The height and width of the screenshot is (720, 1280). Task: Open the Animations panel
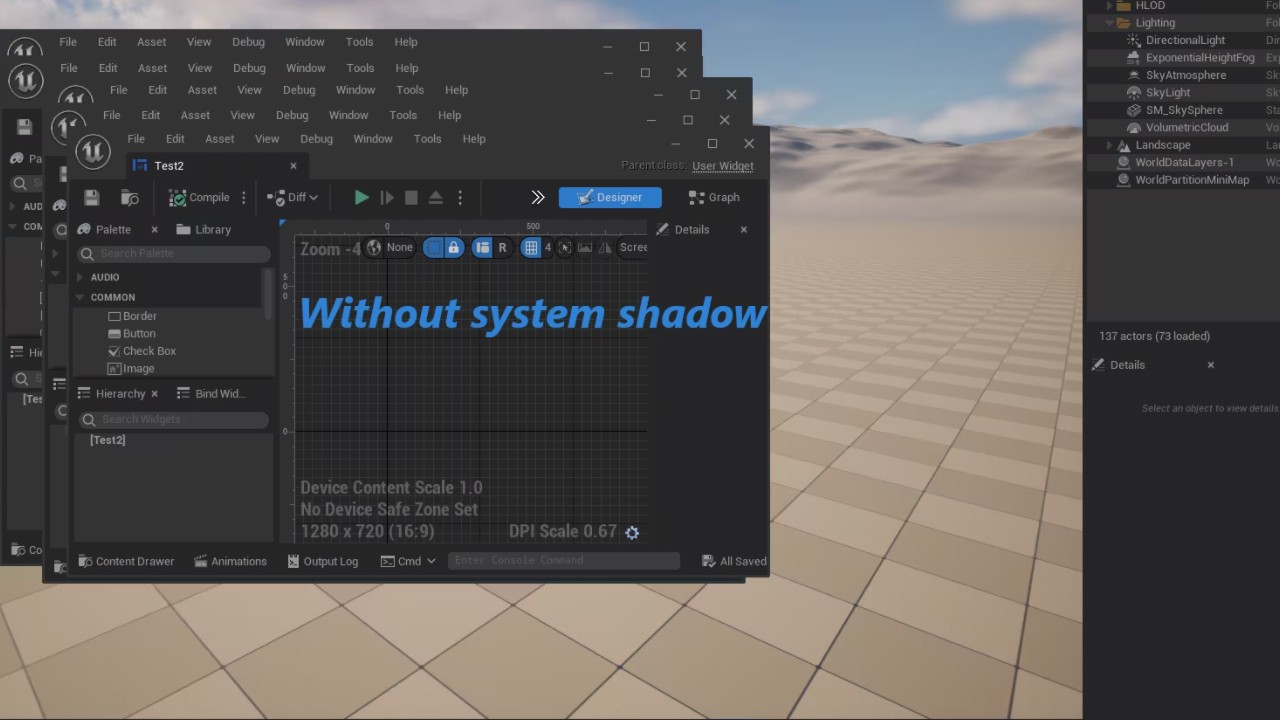pyautogui.click(x=231, y=561)
